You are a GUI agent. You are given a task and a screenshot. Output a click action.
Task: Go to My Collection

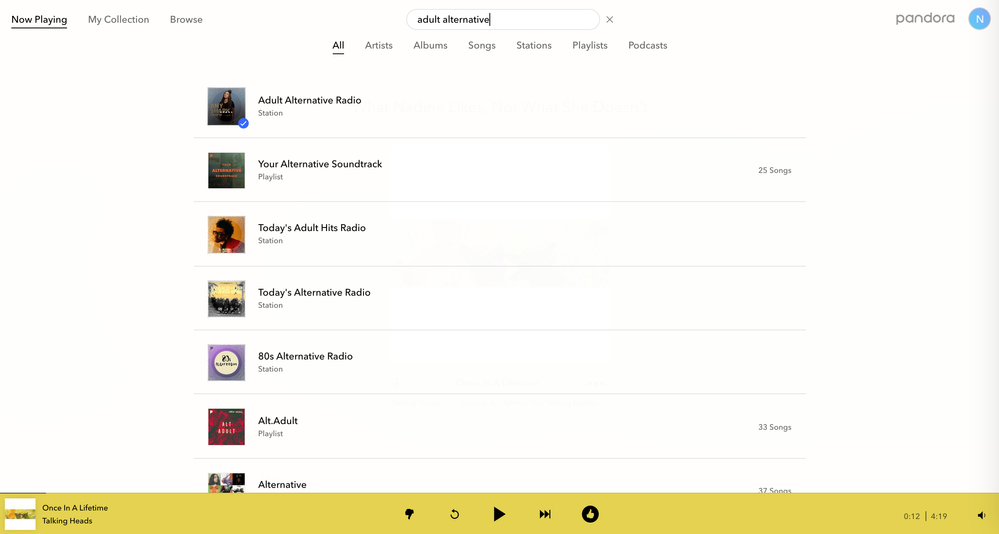(x=118, y=20)
